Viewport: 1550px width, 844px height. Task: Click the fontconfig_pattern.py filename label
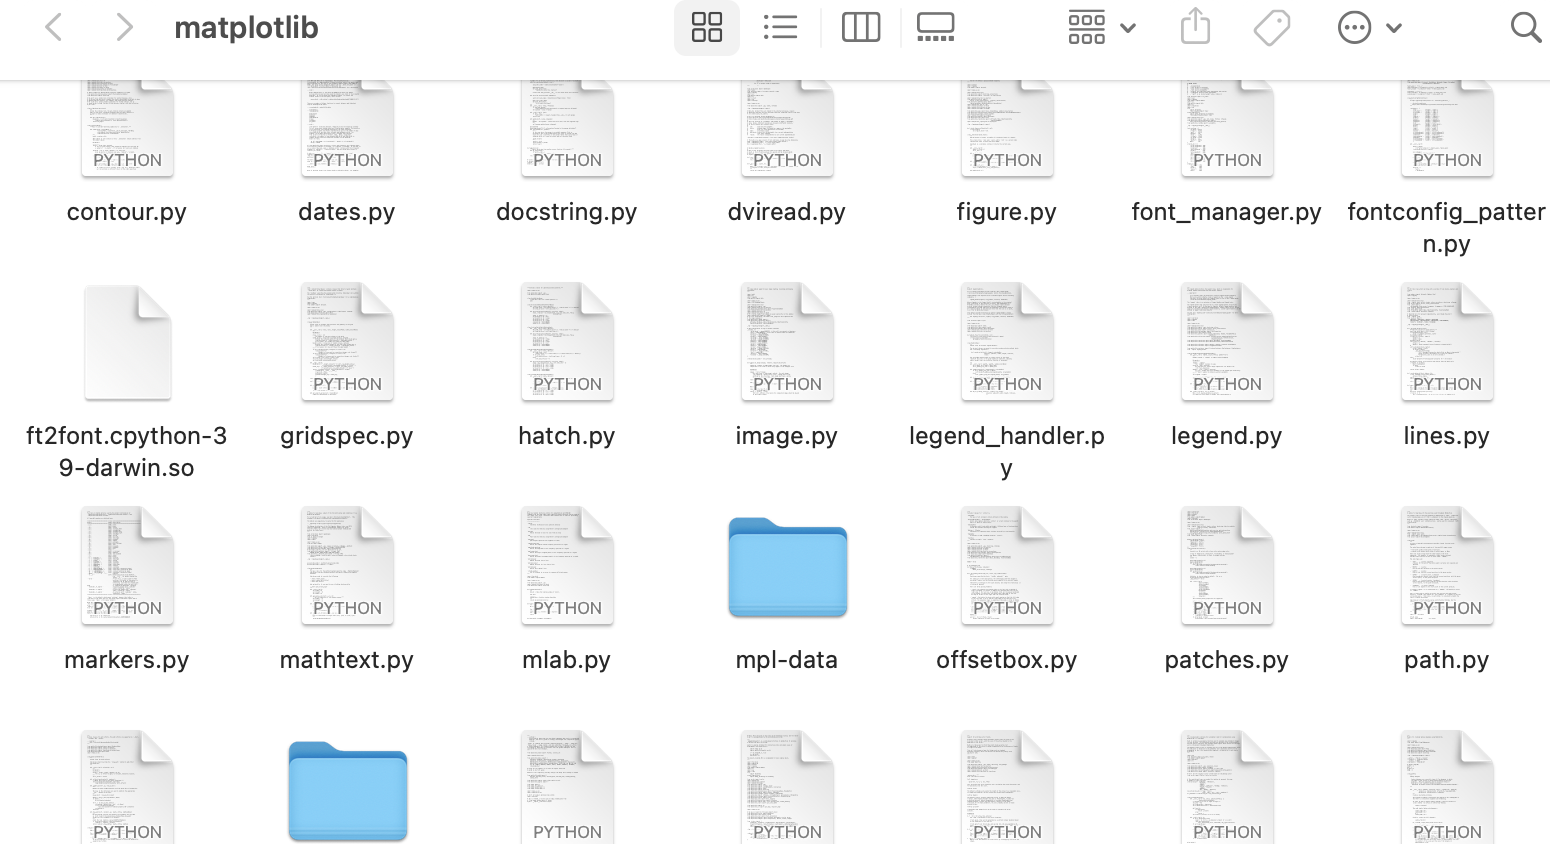1447,227
